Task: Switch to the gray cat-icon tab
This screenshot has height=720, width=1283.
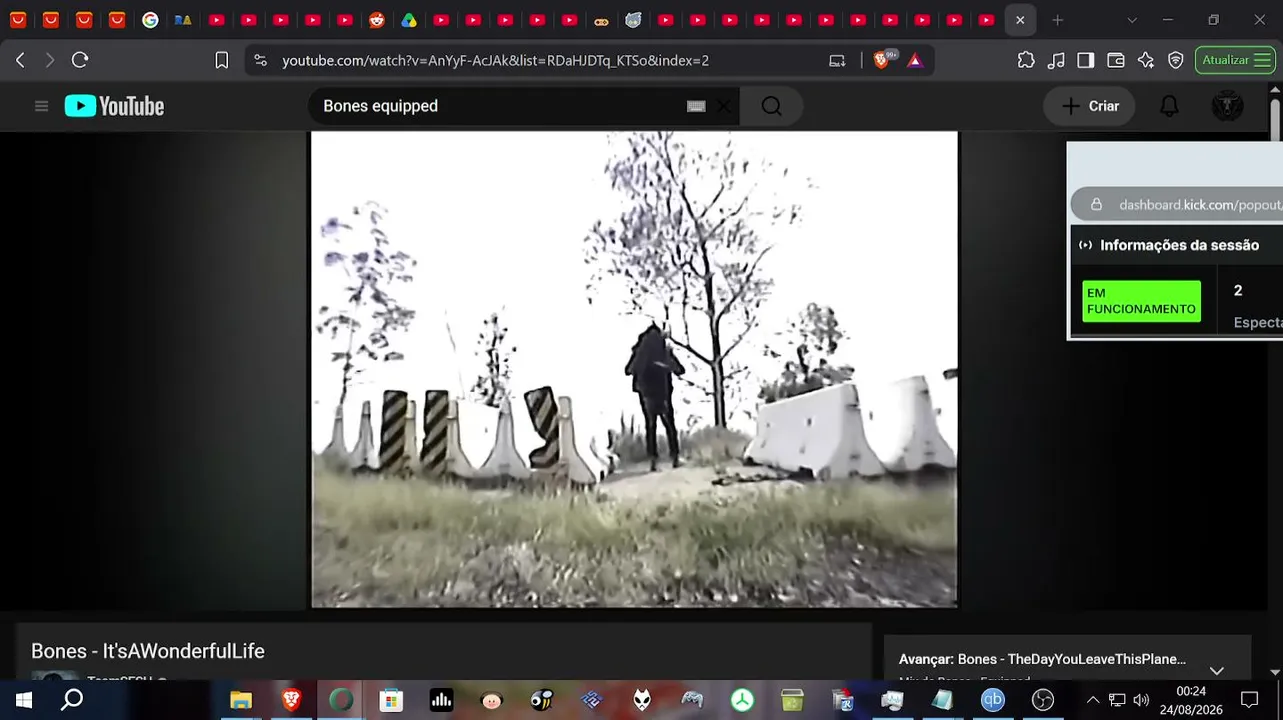Action: coord(633,20)
